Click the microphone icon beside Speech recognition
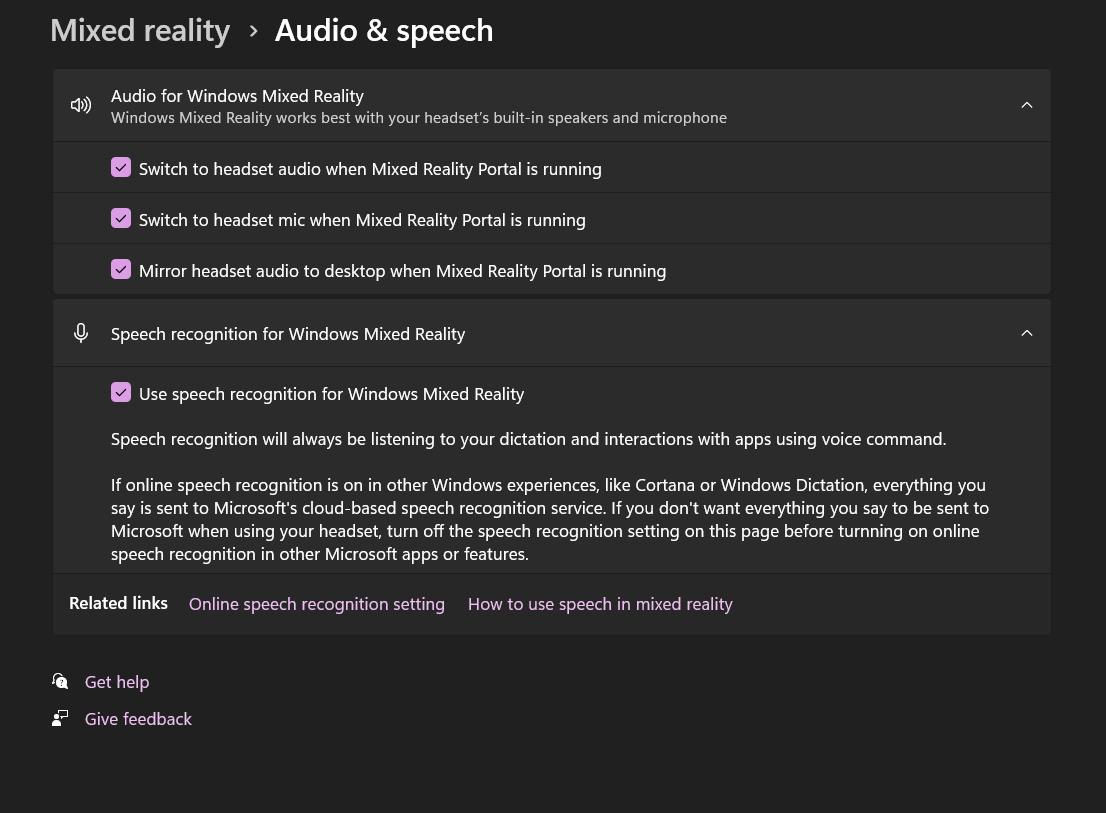Image resolution: width=1106 pixels, height=813 pixels. (81, 333)
